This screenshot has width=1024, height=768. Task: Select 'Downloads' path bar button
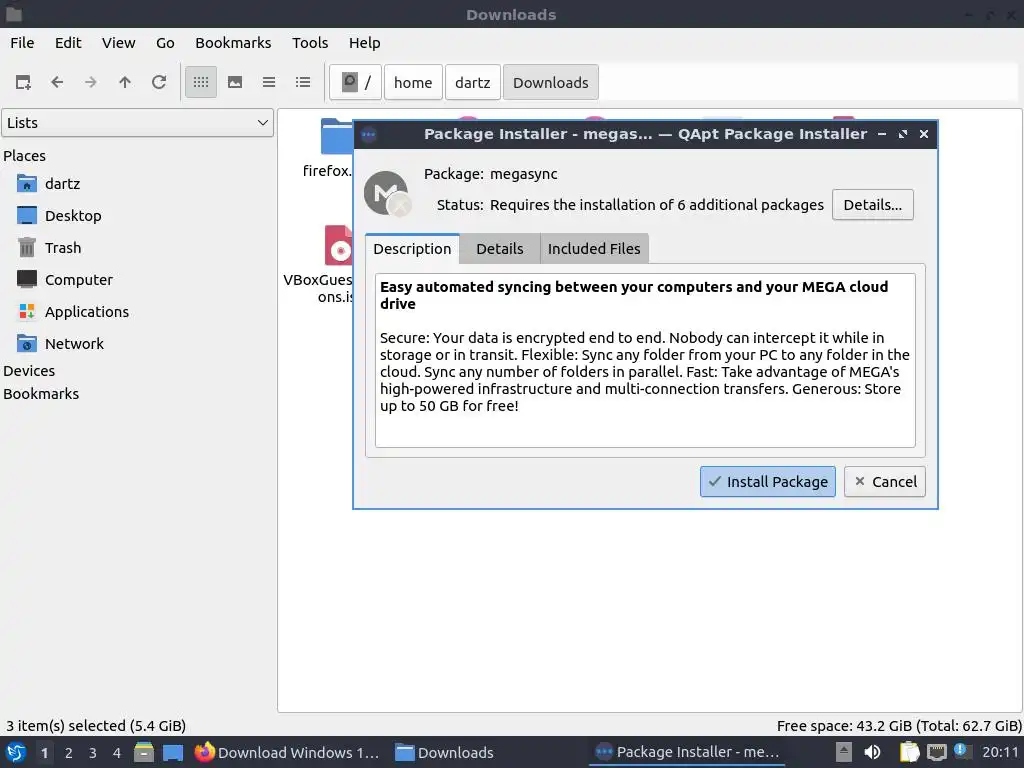(551, 82)
